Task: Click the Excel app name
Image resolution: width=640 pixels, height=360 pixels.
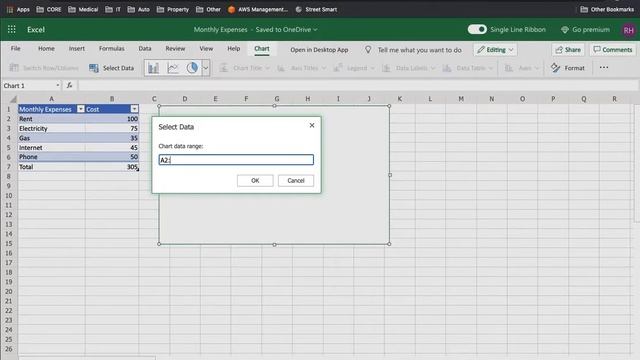Action: point(36,29)
